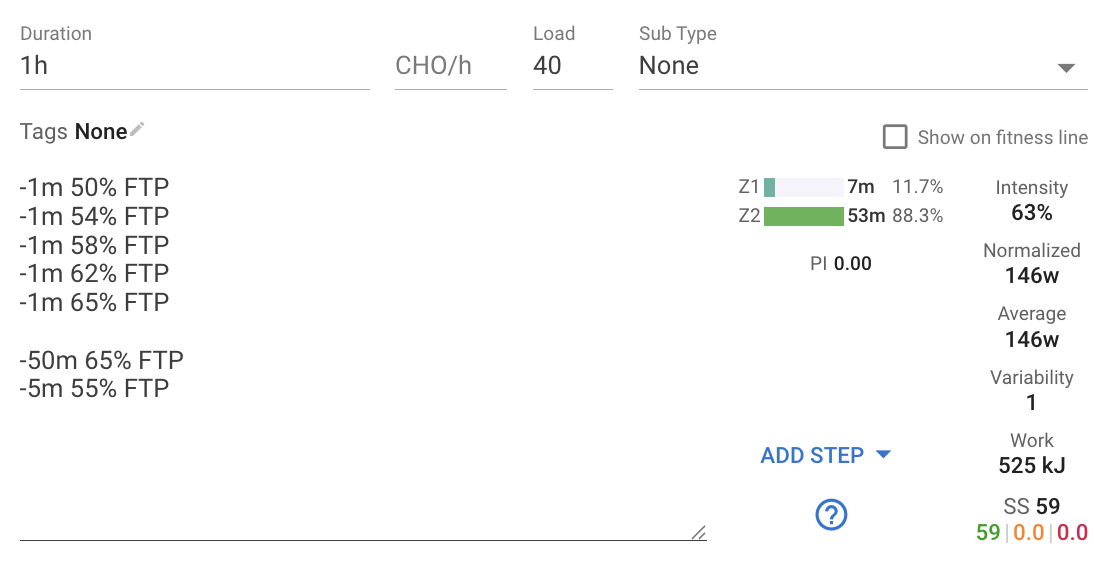Click the pencil icon next to Tags
The width and height of the screenshot is (1094, 562).
(138, 129)
